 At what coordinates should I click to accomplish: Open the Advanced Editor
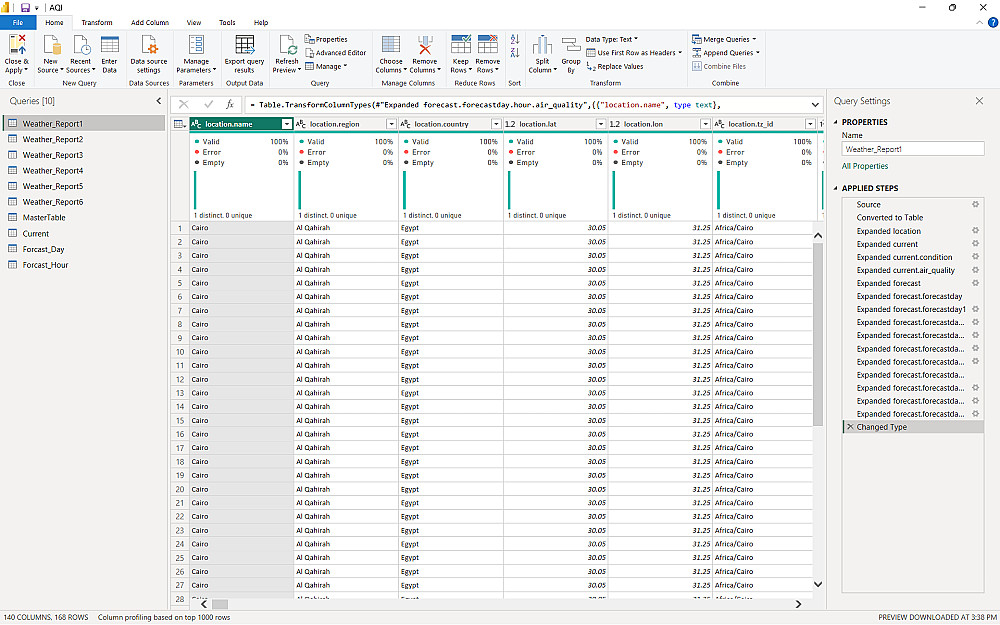[x=335, y=53]
